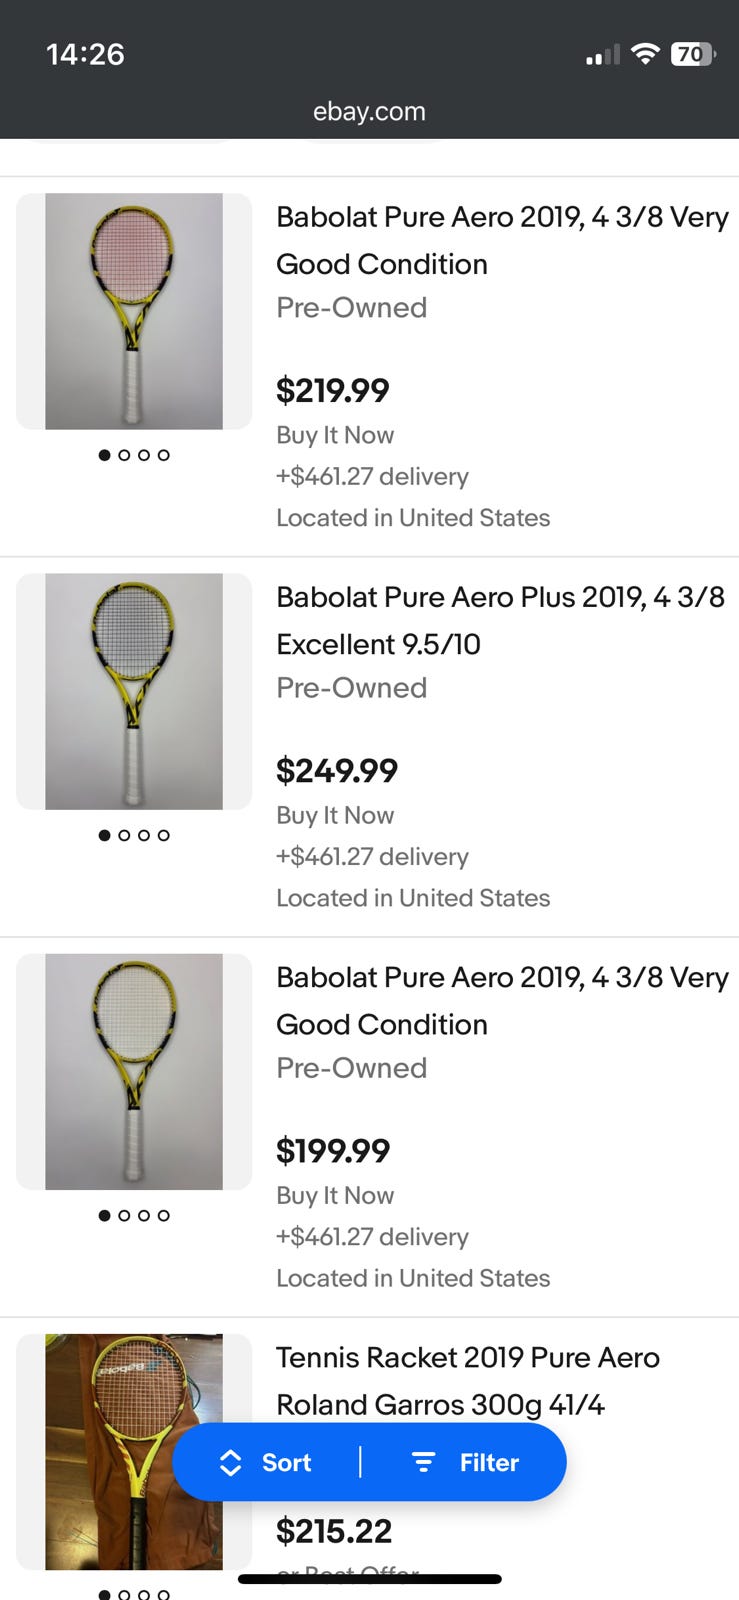The image size is (739, 1600).
Task: Tap the ebay.com address bar
Action: [x=369, y=111]
